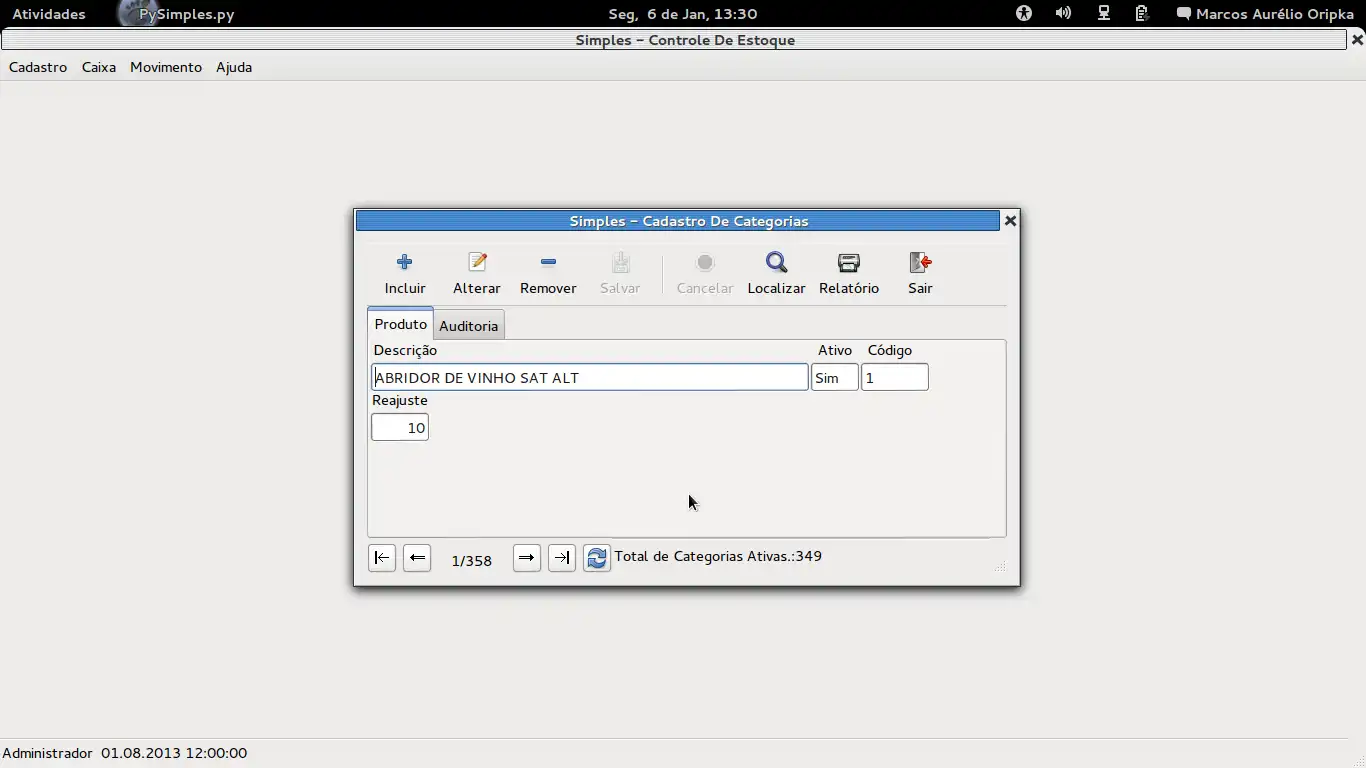Open the Movimento menu
Screen dimensions: 1366x768
coord(166,67)
